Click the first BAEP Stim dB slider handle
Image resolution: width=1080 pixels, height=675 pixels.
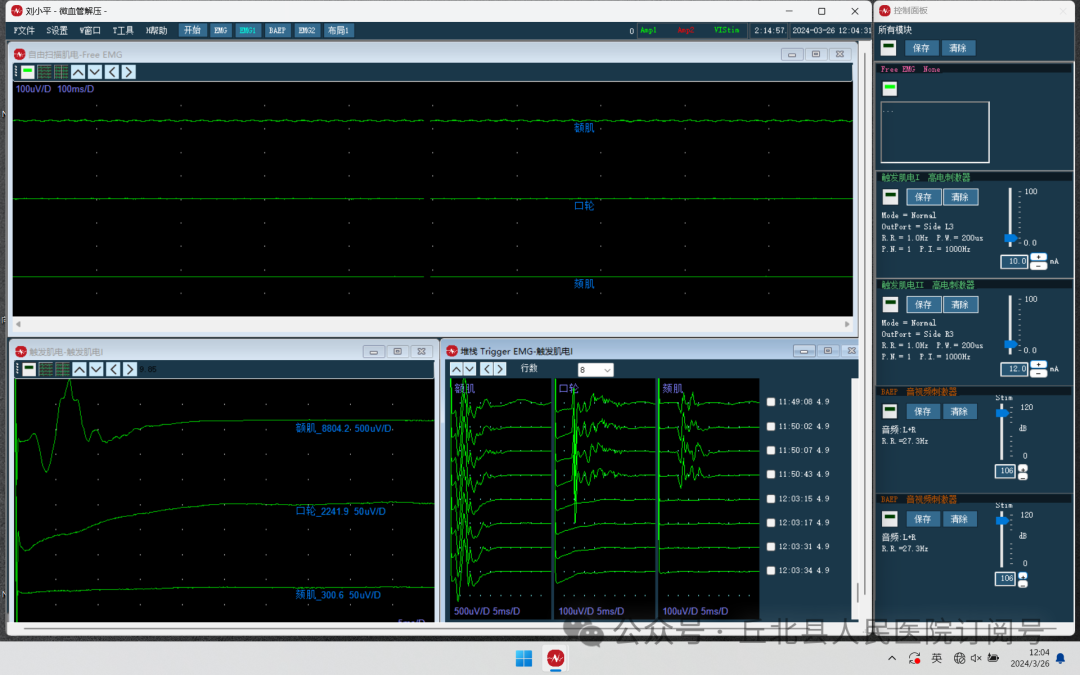1002,412
